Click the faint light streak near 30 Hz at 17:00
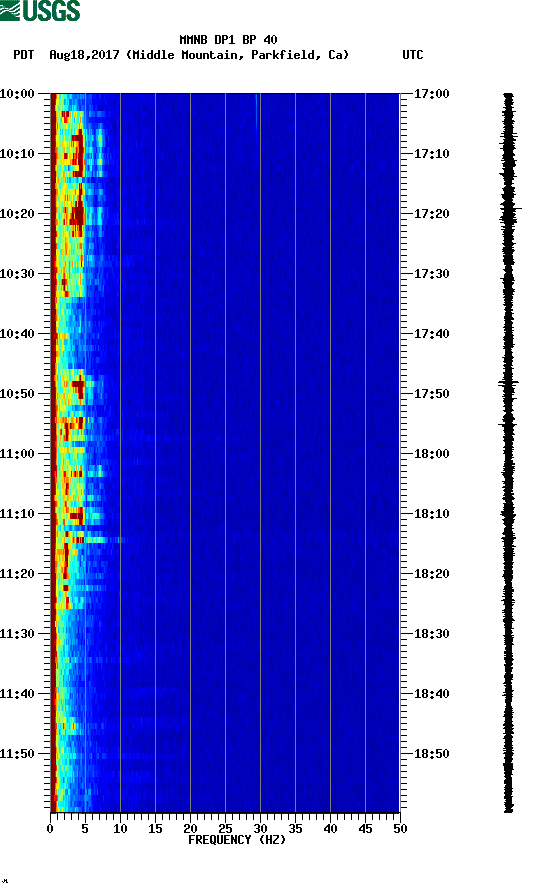This screenshot has height=892, width=552. pyautogui.click(x=257, y=112)
